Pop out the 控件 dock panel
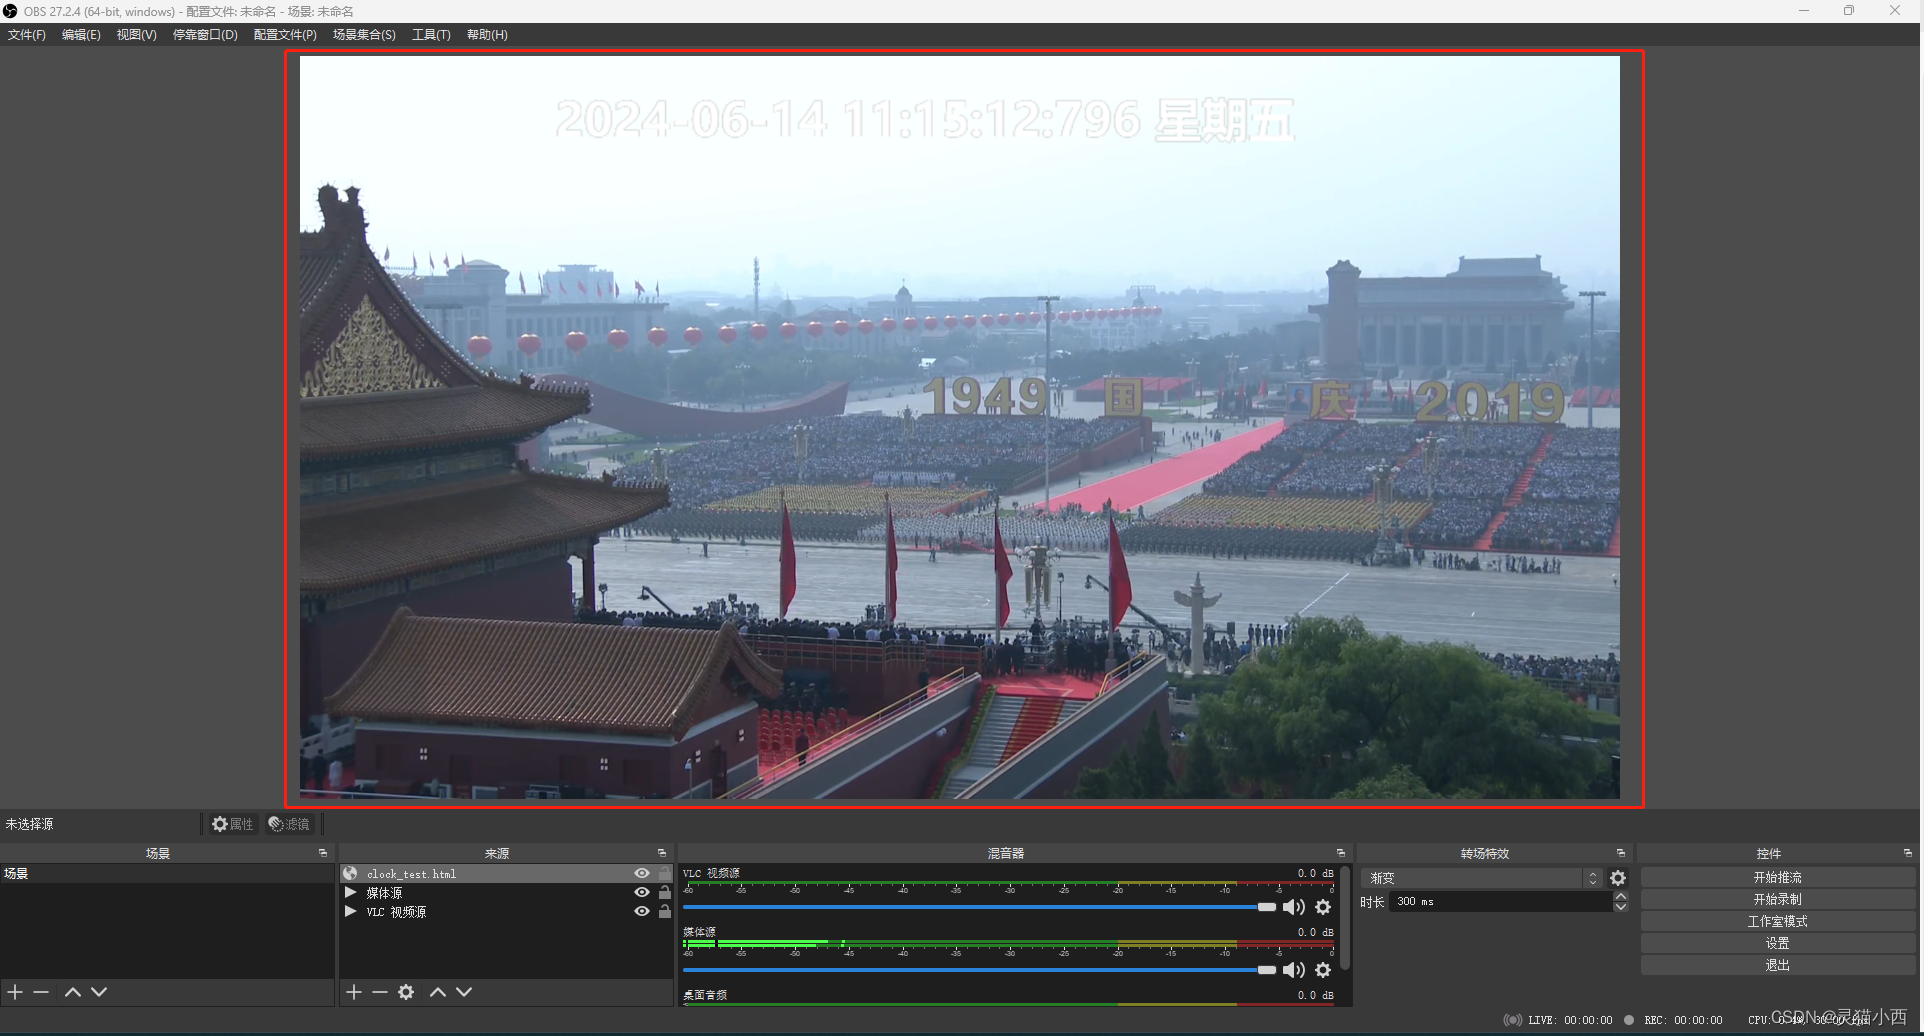This screenshot has height=1036, width=1924. pyautogui.click(x=1908, y=853)
